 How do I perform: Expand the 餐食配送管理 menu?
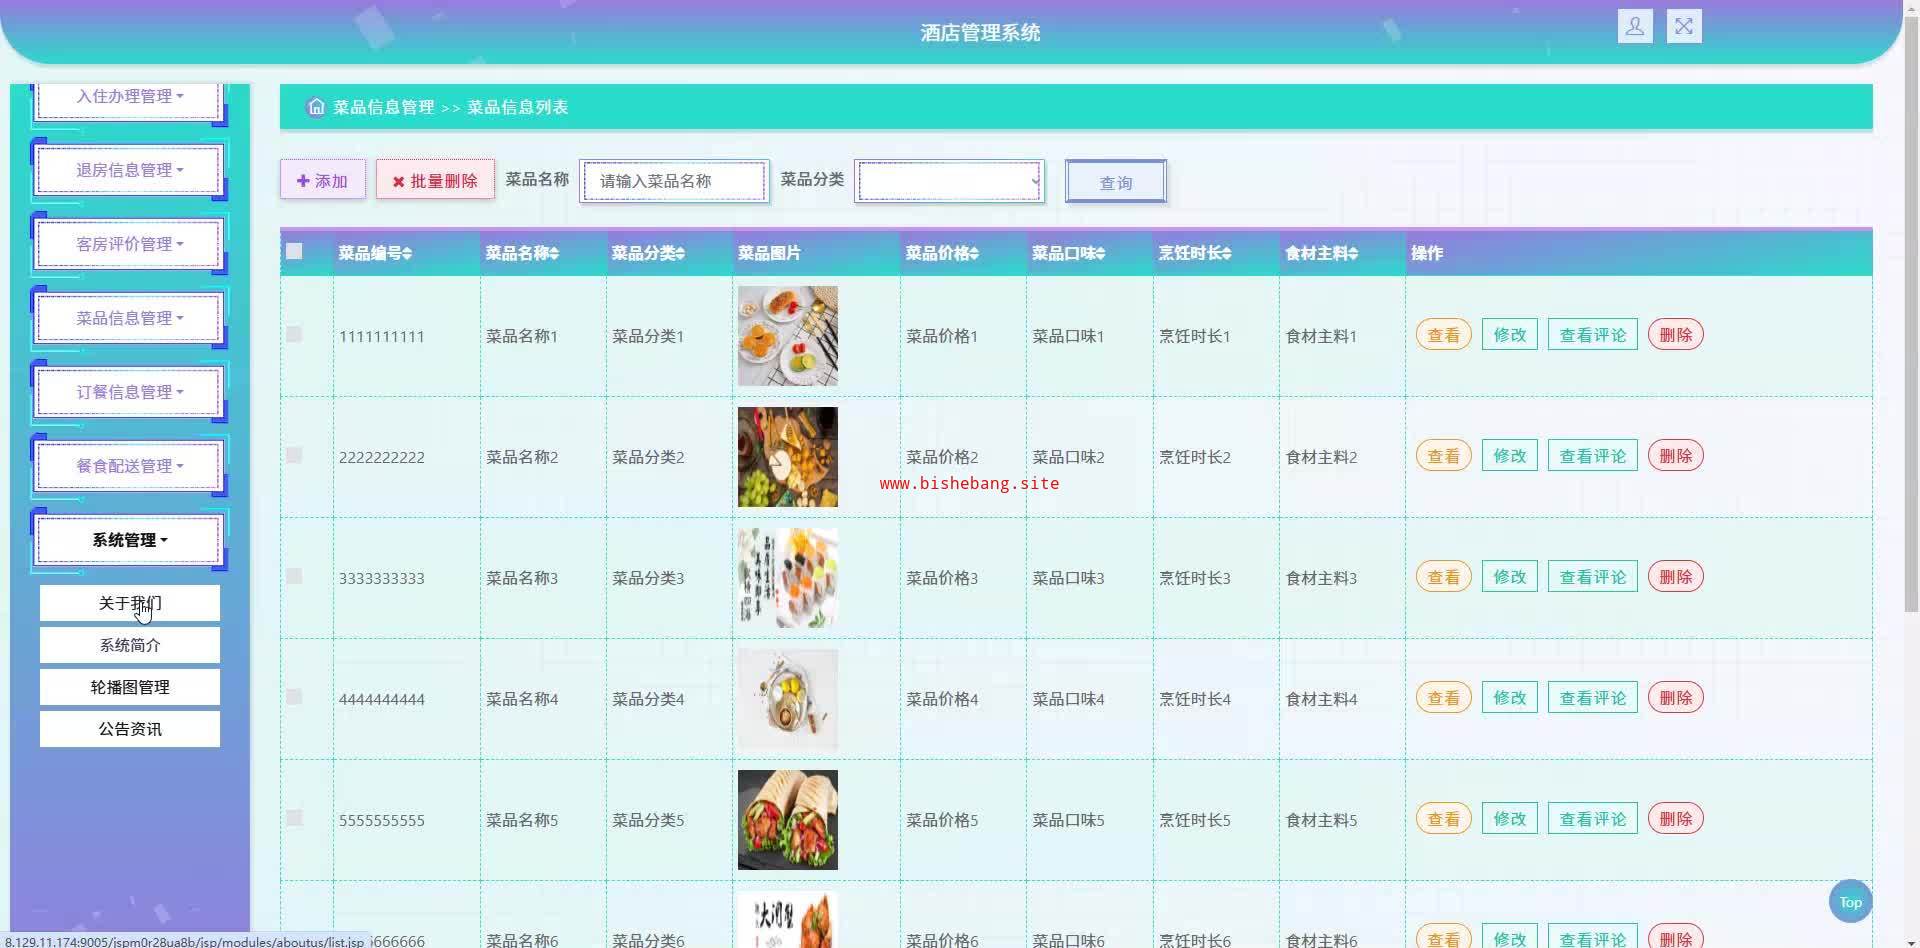(x=129, y=466)
